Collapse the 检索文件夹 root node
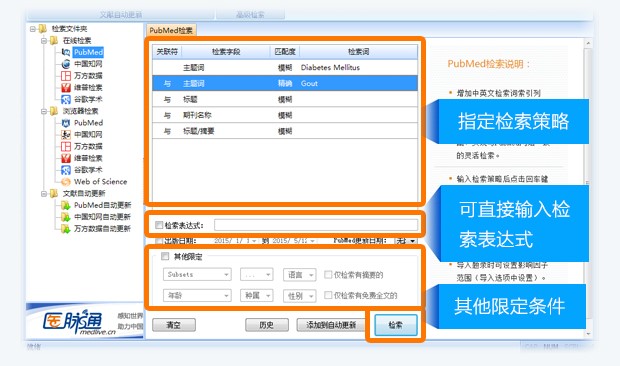 [x=33, y=29]
